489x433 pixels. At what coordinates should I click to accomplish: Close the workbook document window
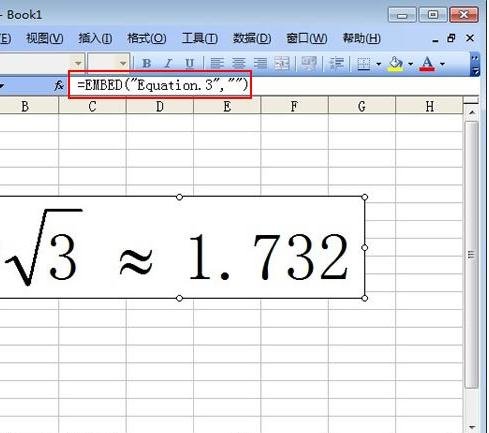tap(470, 38)
